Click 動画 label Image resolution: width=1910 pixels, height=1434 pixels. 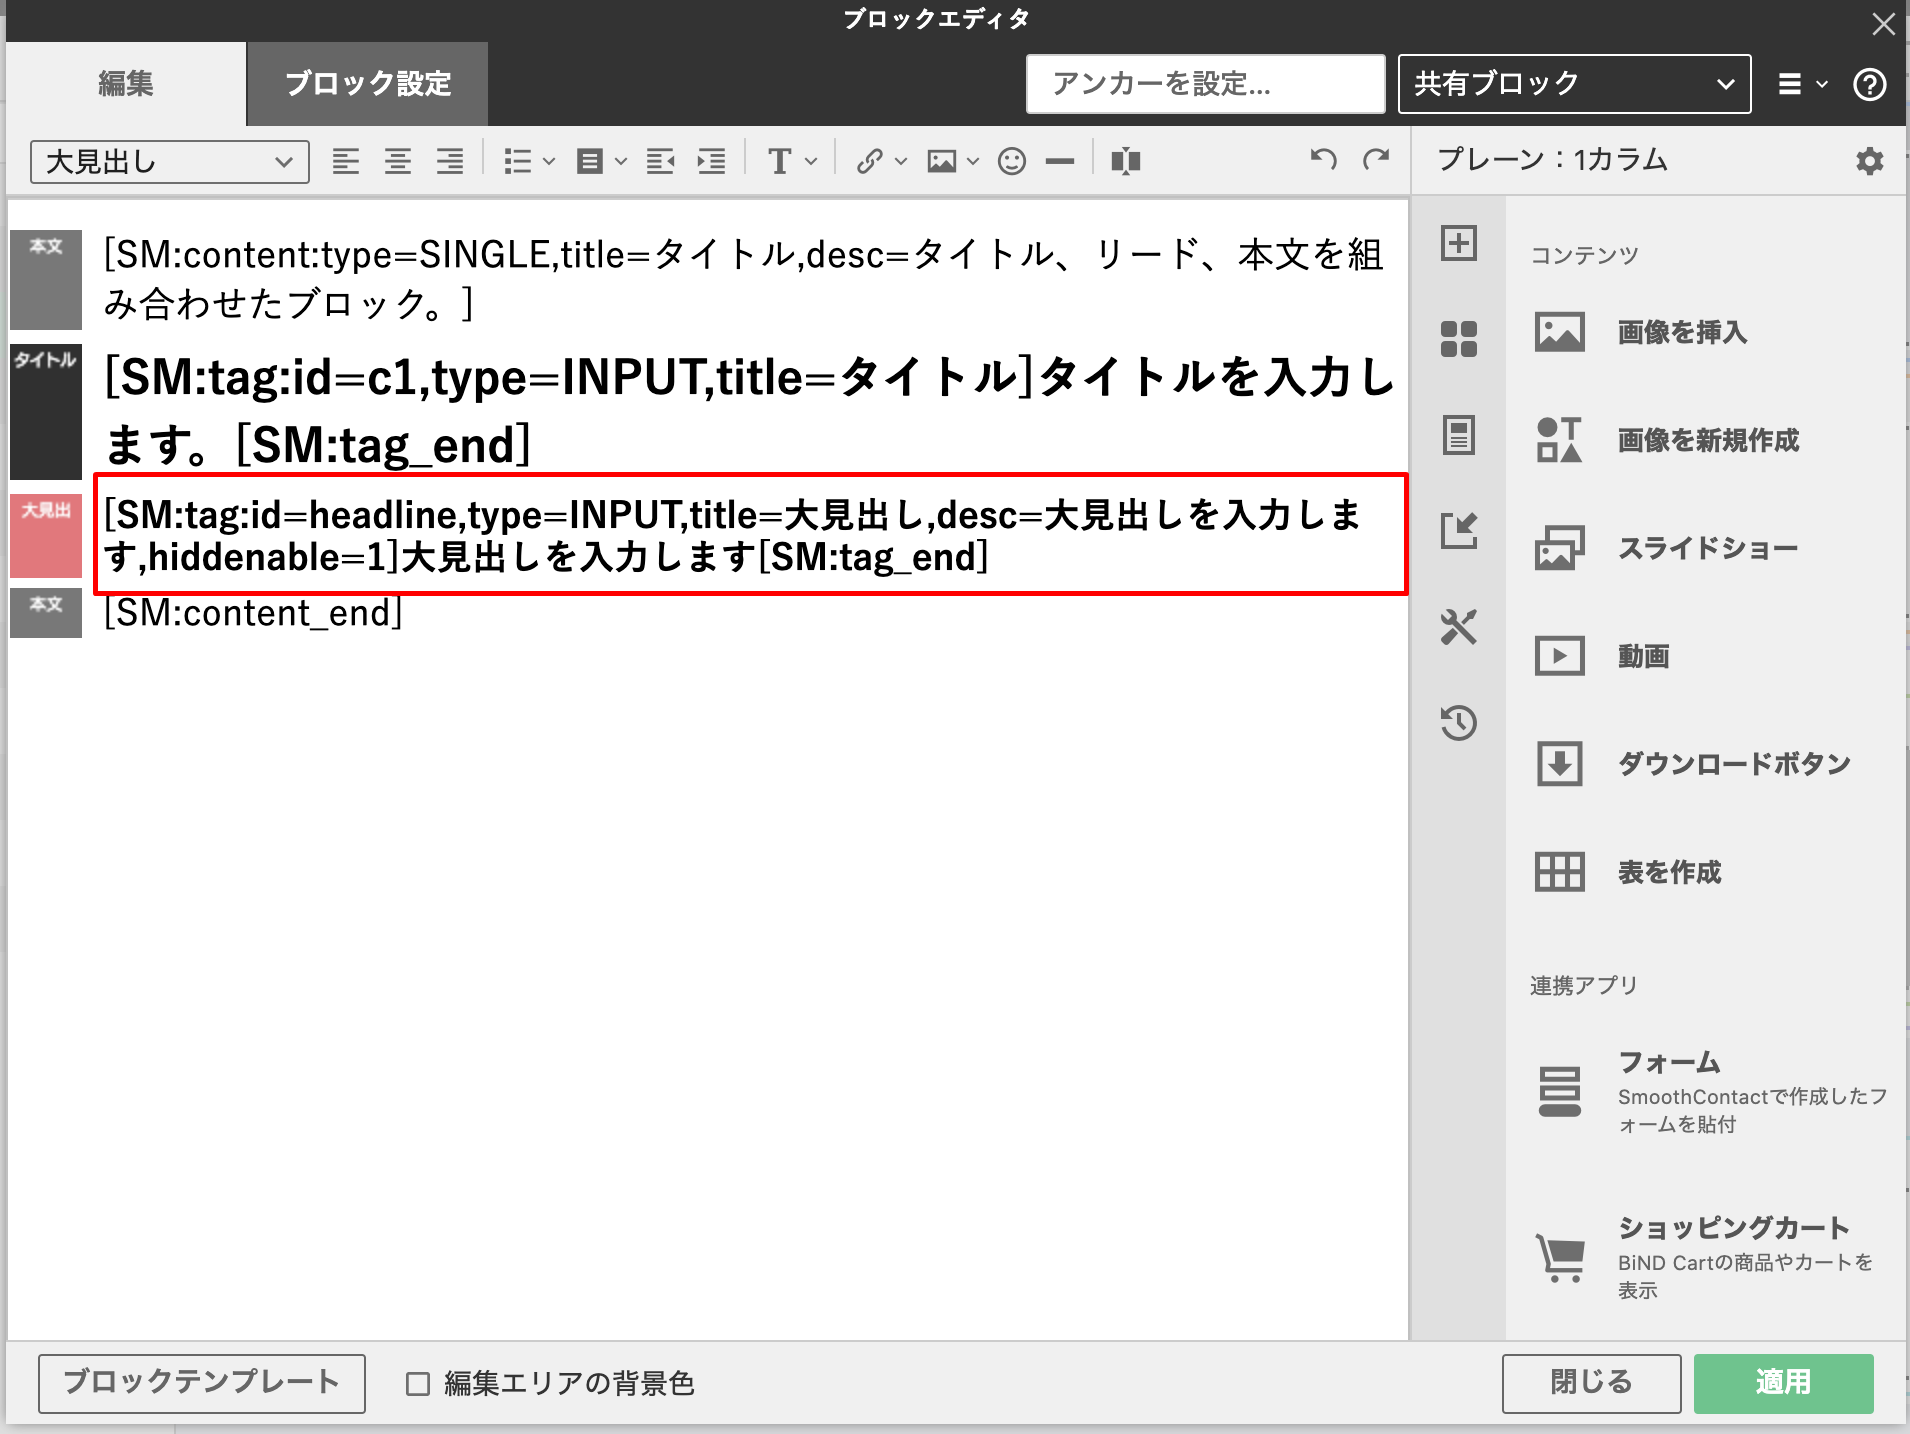pos(1643,656)
